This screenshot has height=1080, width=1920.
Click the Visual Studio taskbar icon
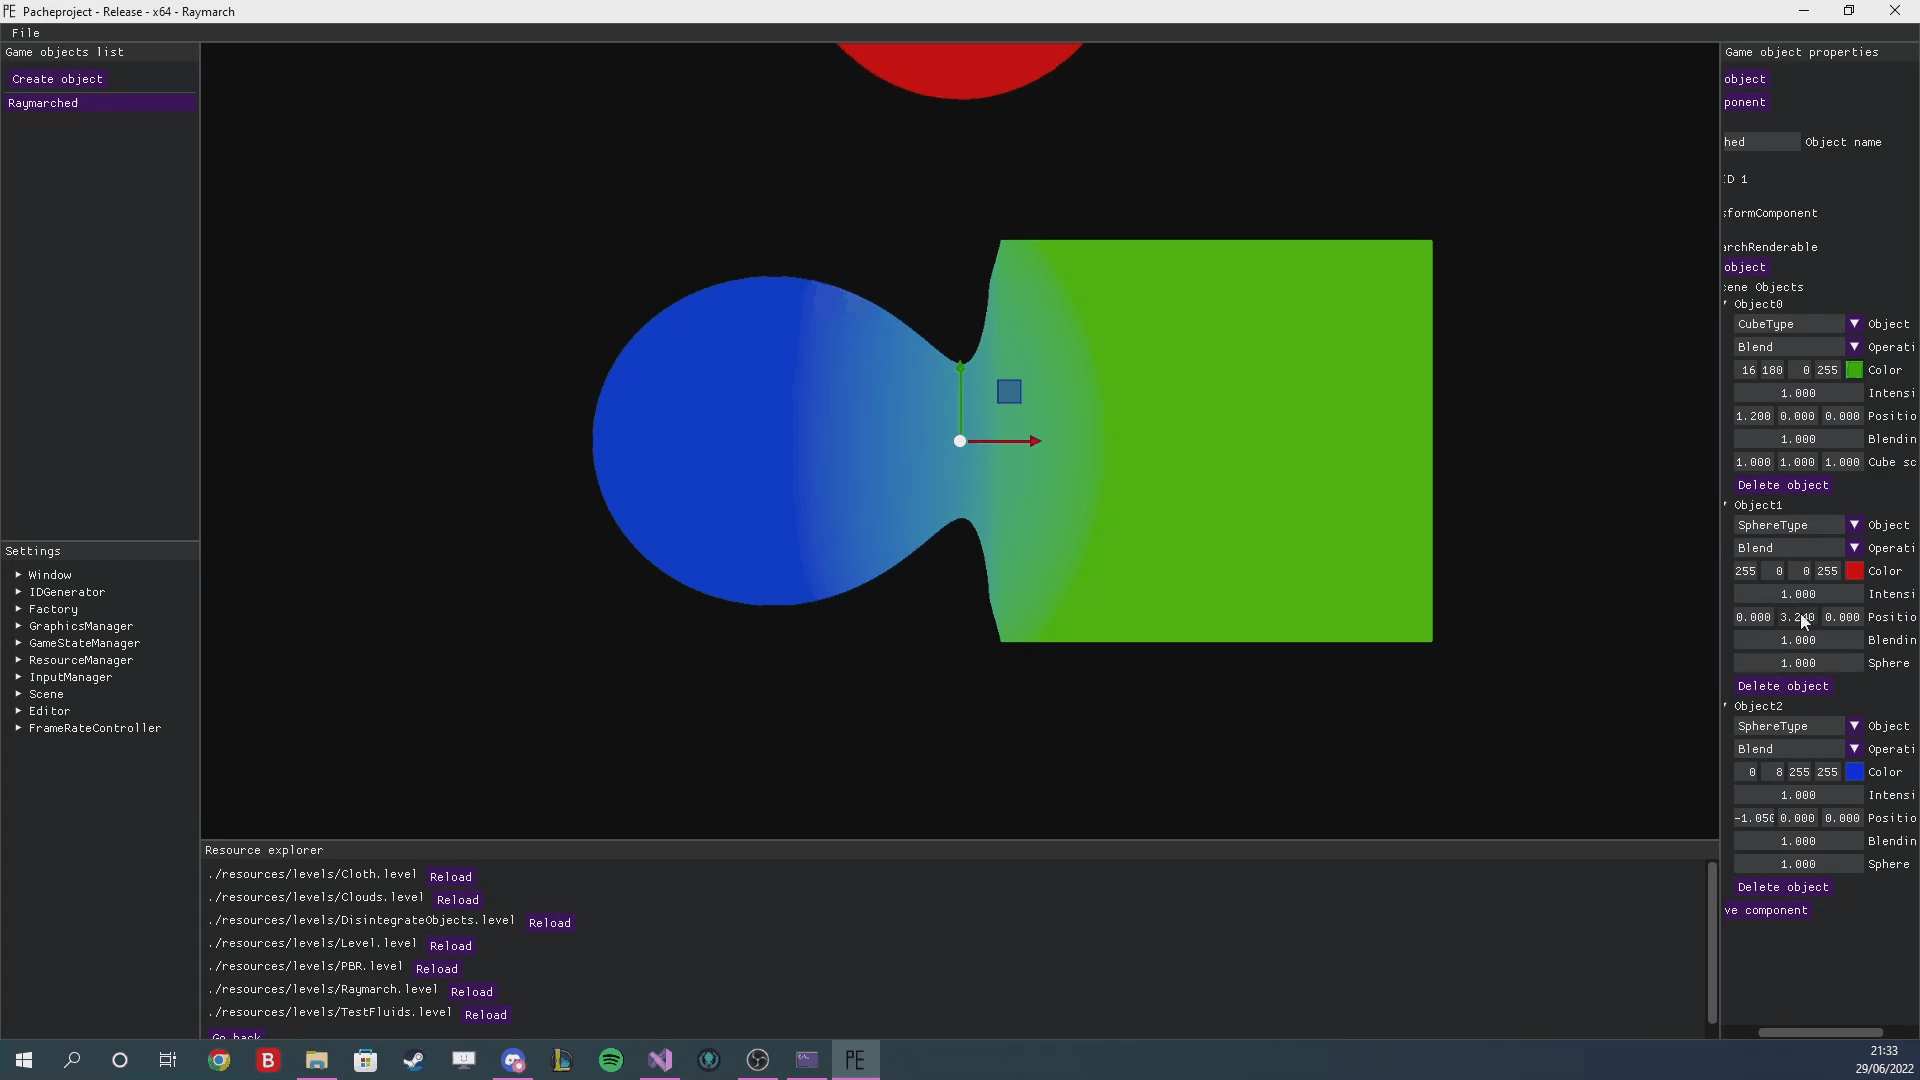660,1060
